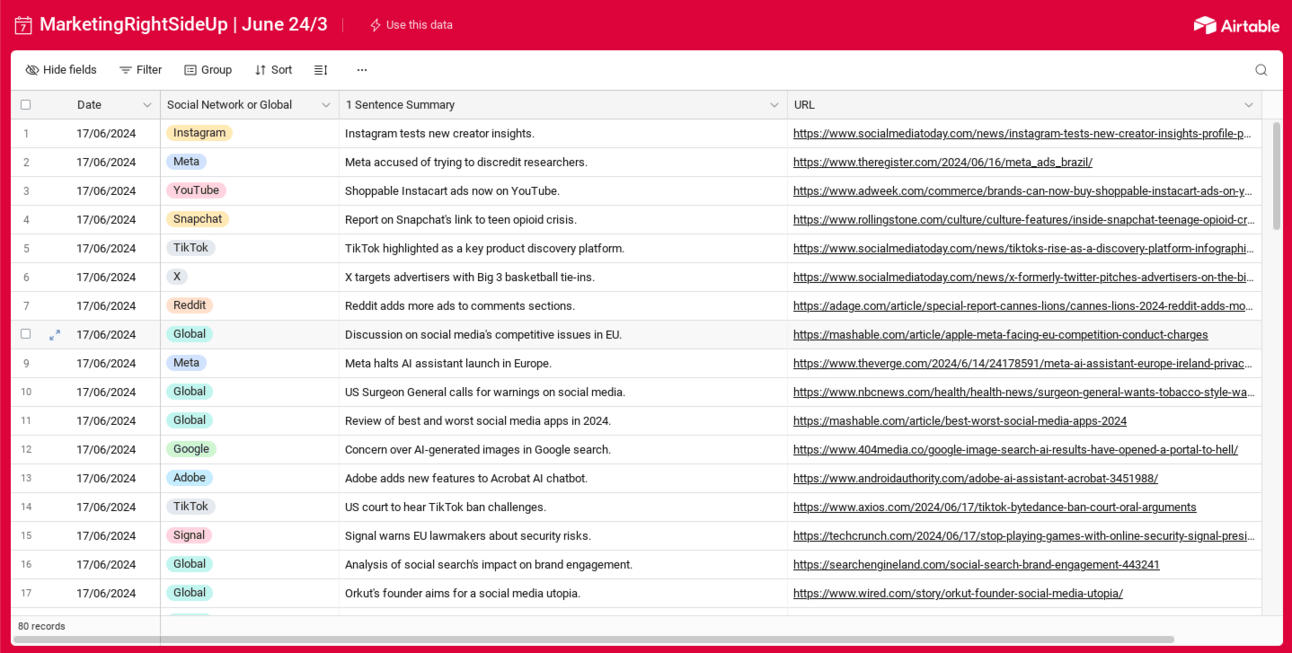The image size is (1292, 653).
Task: Open the Filter option
Action: pyautogui.click(x=140, y=70)
